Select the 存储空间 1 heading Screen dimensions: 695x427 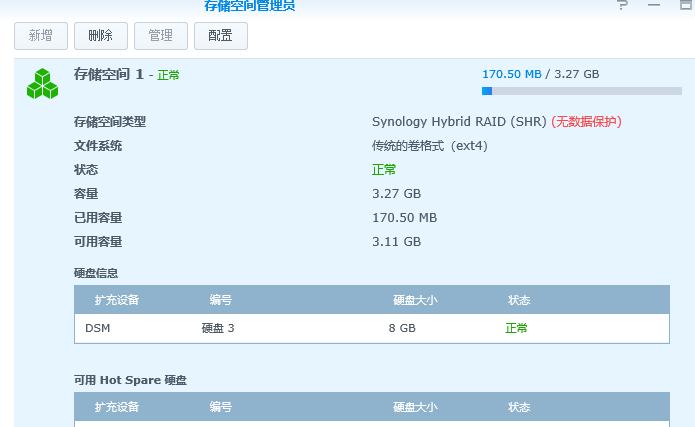click(109, 74)
